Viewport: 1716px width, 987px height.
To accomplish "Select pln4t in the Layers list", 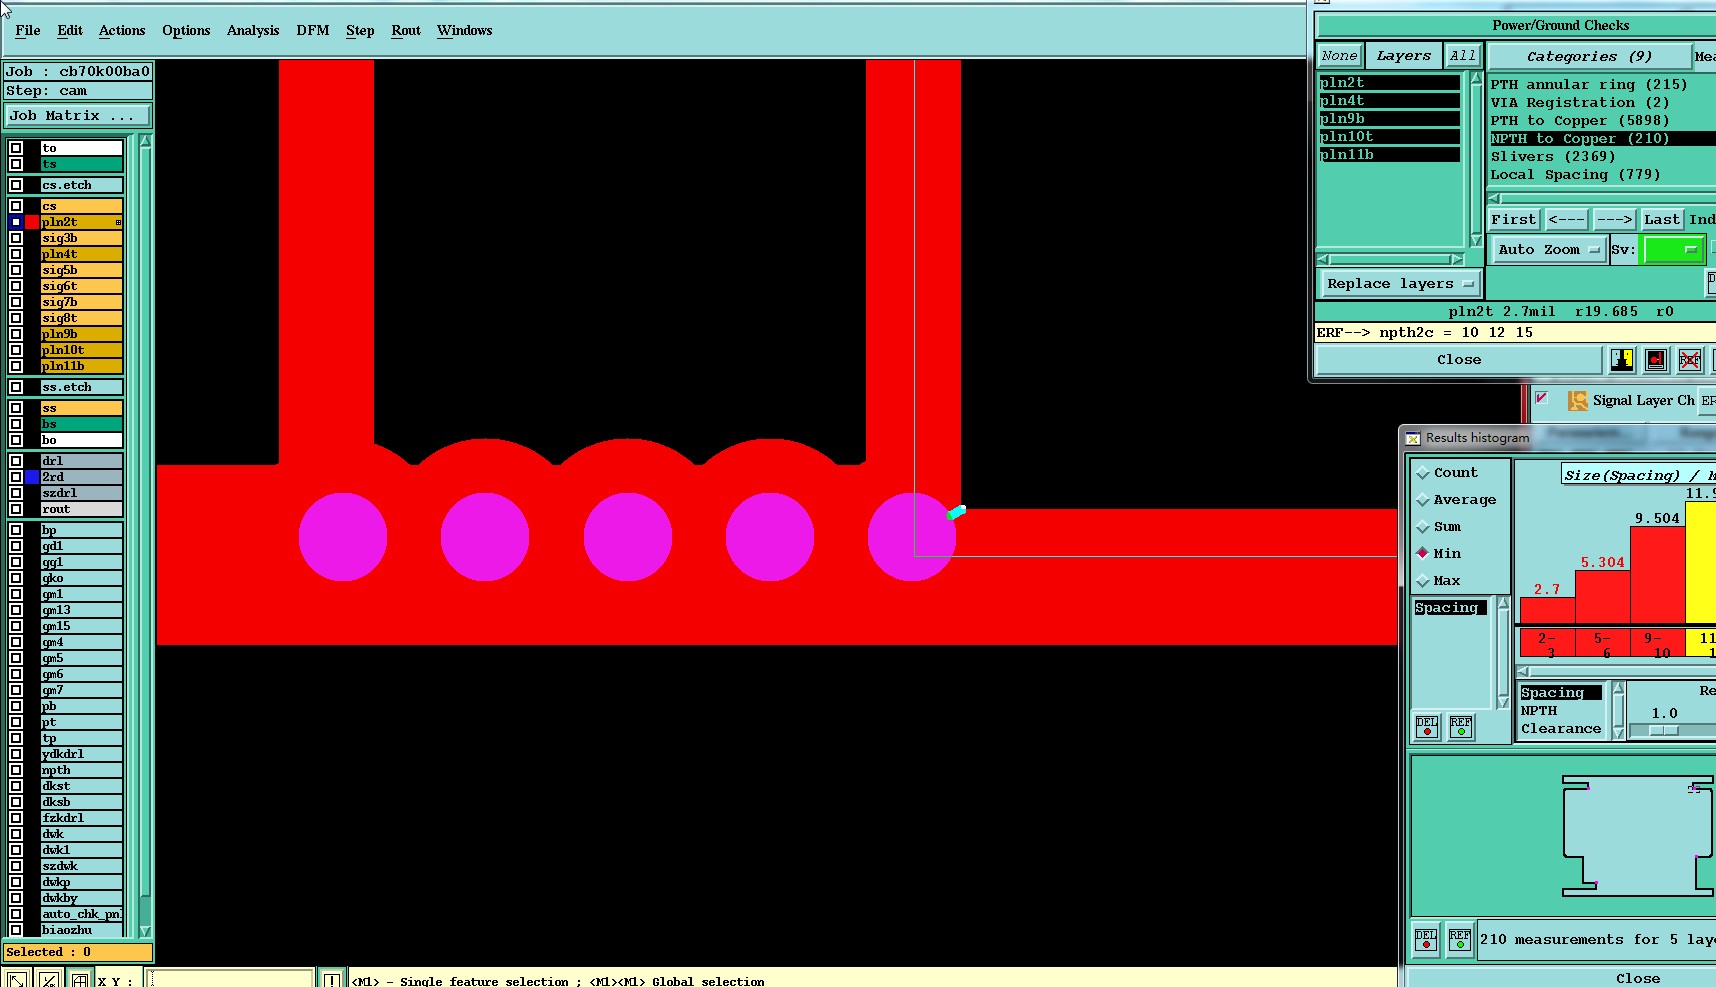I will click(x=1389, y=101).
